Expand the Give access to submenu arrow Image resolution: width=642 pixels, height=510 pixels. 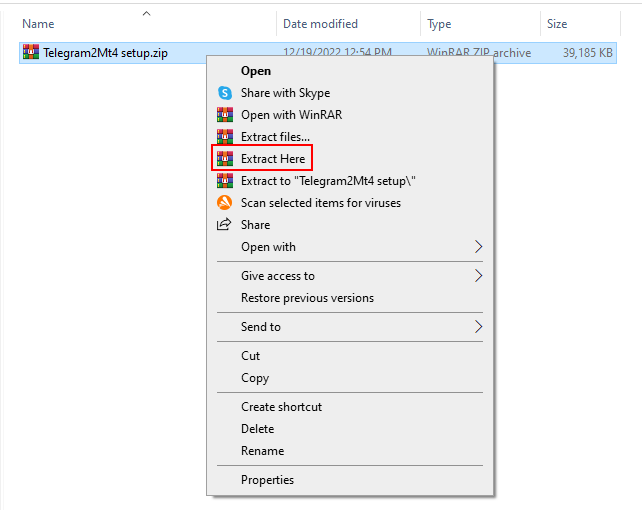478,276
